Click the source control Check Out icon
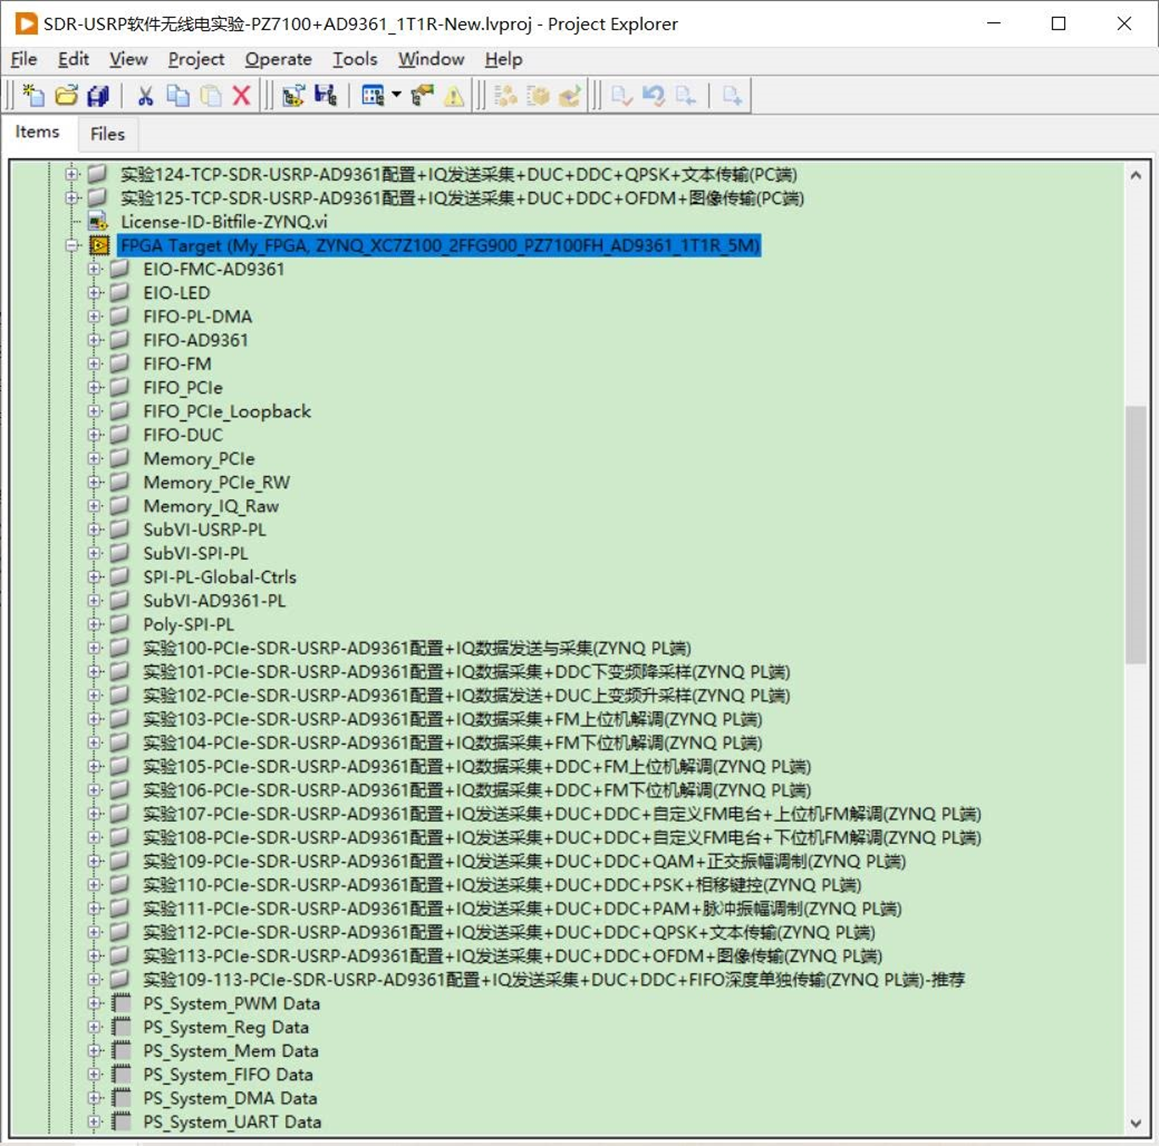This screenshot has width=1159, height=1146. 685,95
